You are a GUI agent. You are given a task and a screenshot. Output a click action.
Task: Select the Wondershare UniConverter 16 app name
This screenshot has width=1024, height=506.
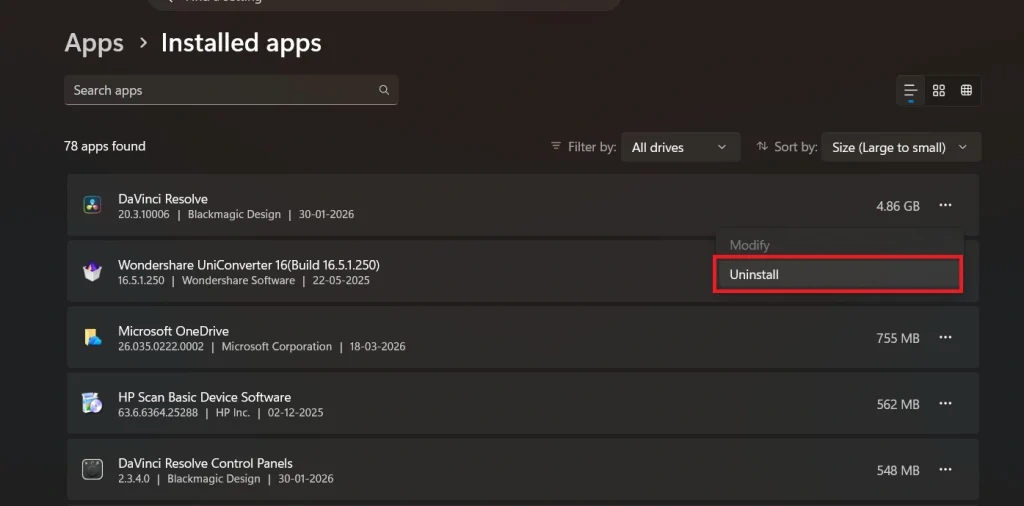(x=249, y=265)
